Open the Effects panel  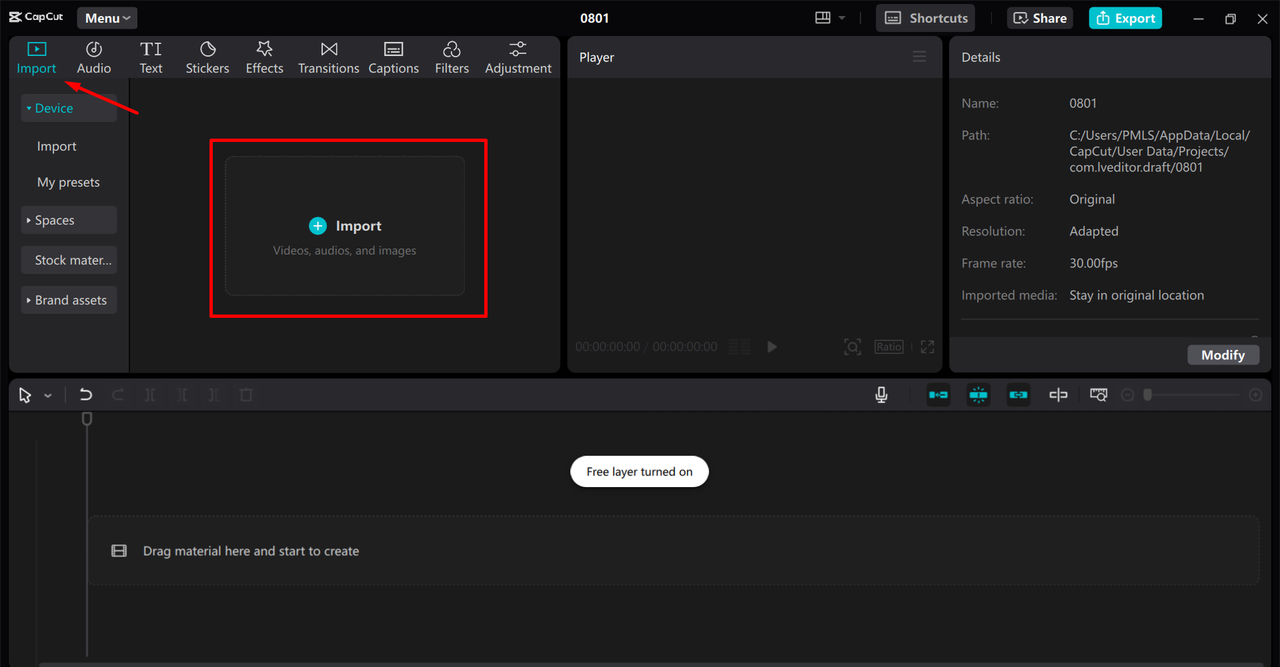pyautogui.click(x=264, y=58)
